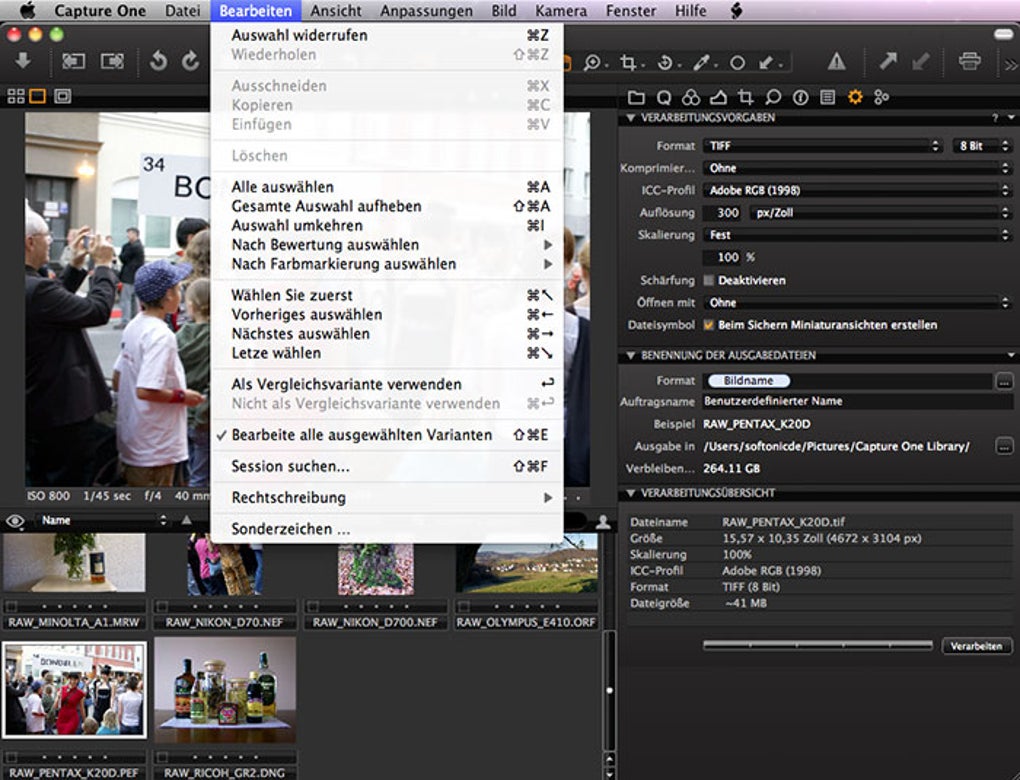Toggle Beim Sichern Miniaturansichten erstellen checkbox
1020x780 pixels.
point(709,325)
